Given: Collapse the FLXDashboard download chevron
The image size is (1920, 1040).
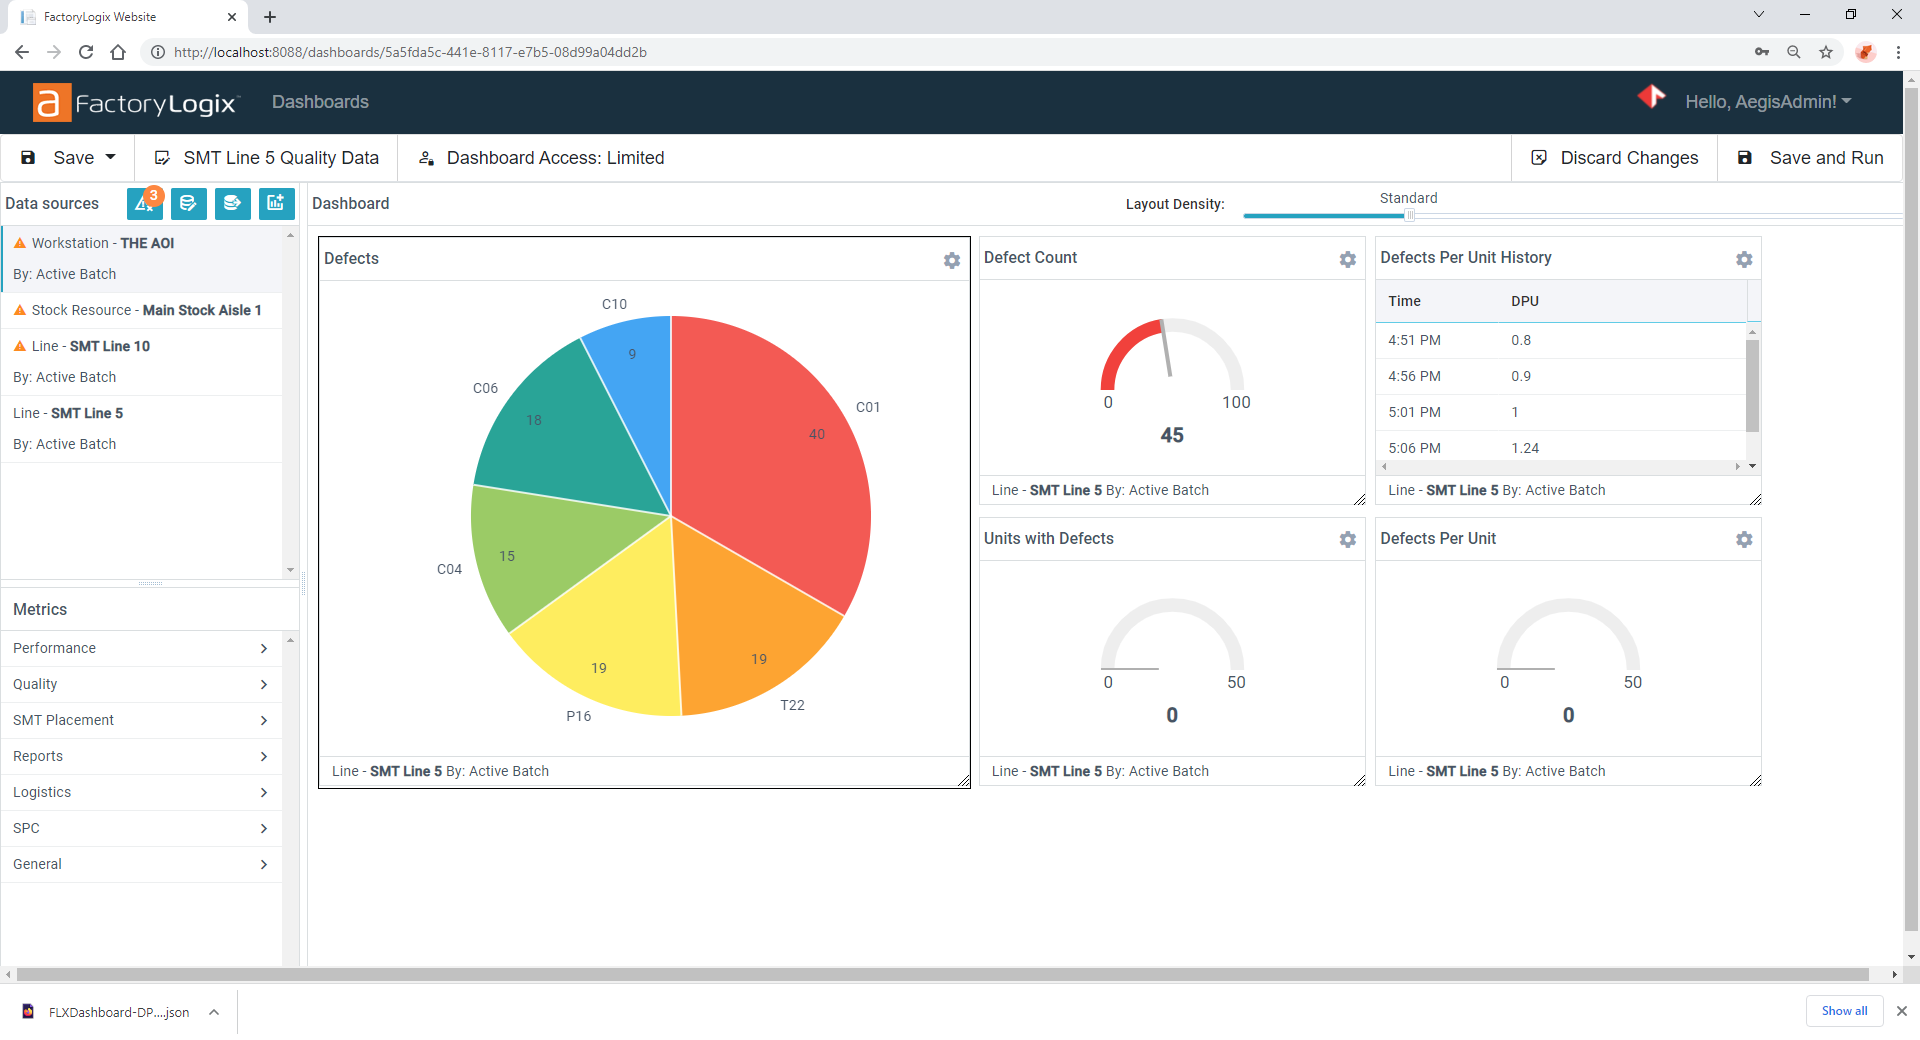Looking at the screenshot, I should point(213,1012).
